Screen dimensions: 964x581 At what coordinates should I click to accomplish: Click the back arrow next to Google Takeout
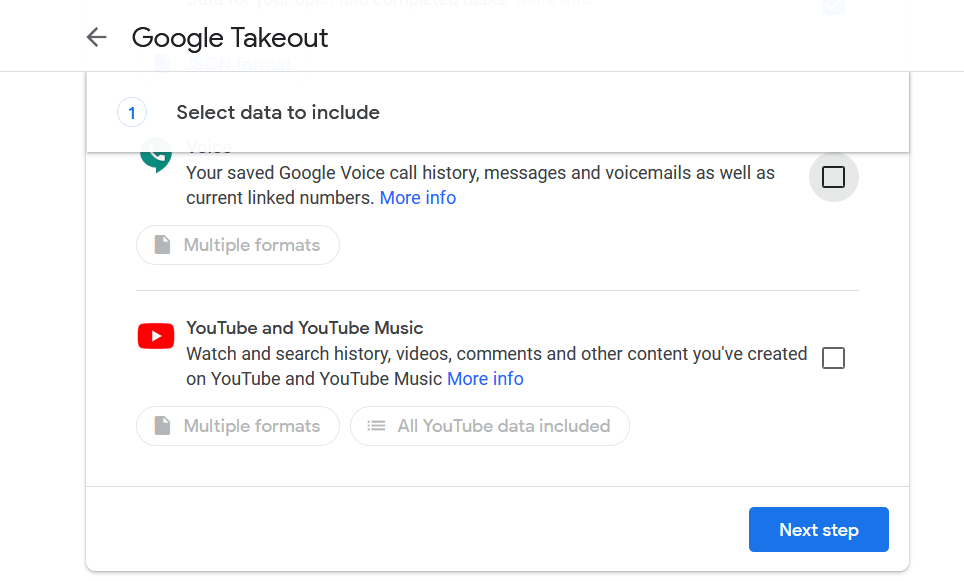(x=96, y=37)
